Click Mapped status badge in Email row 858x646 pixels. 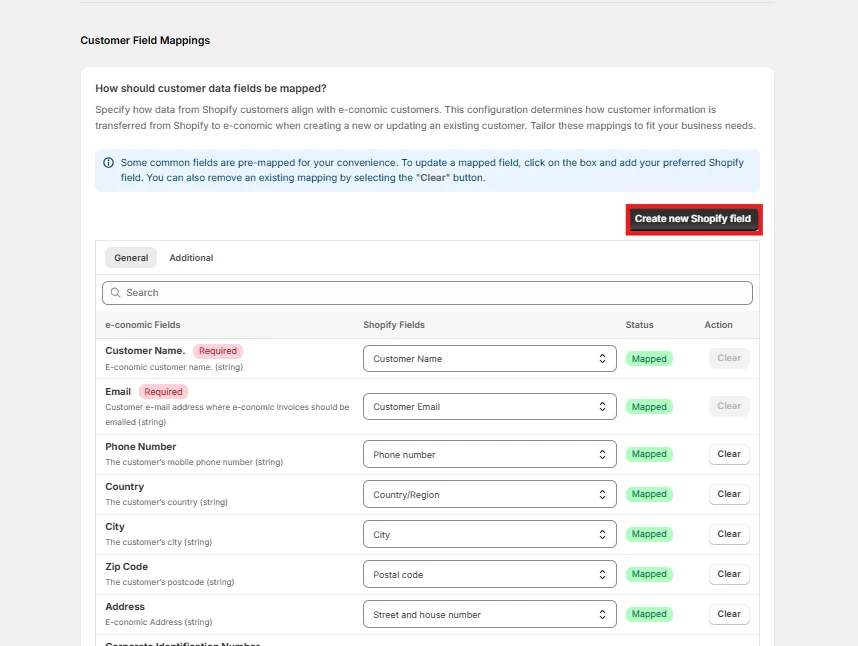649,407
